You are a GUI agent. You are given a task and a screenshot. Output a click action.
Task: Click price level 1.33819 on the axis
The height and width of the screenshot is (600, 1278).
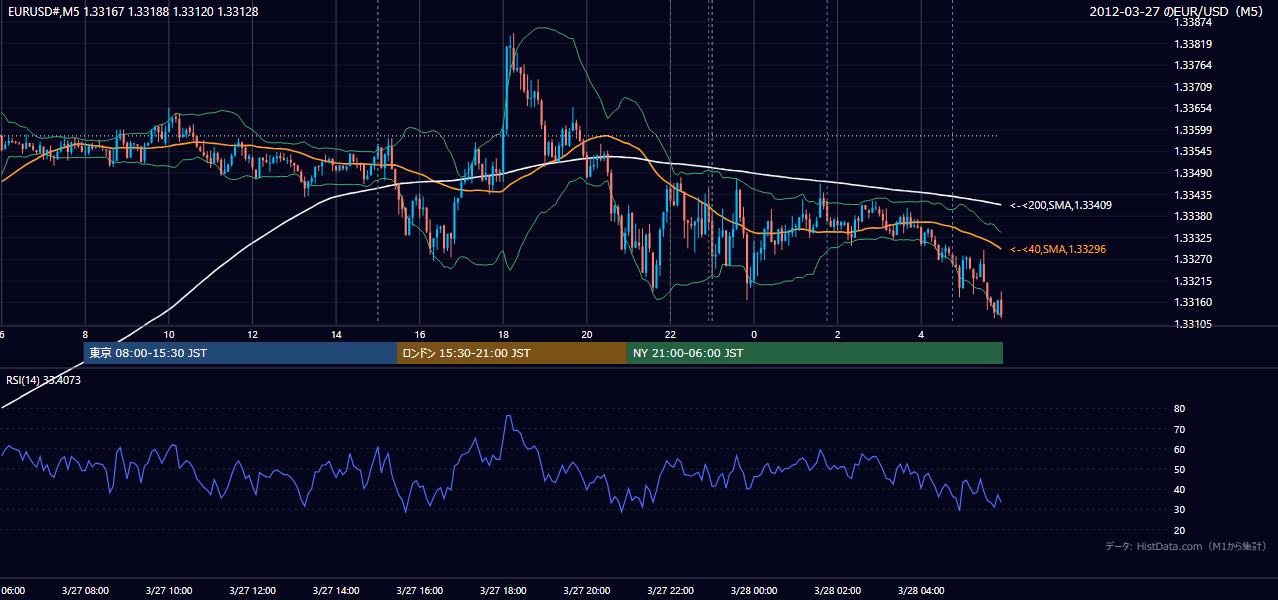pos(1193,44)
